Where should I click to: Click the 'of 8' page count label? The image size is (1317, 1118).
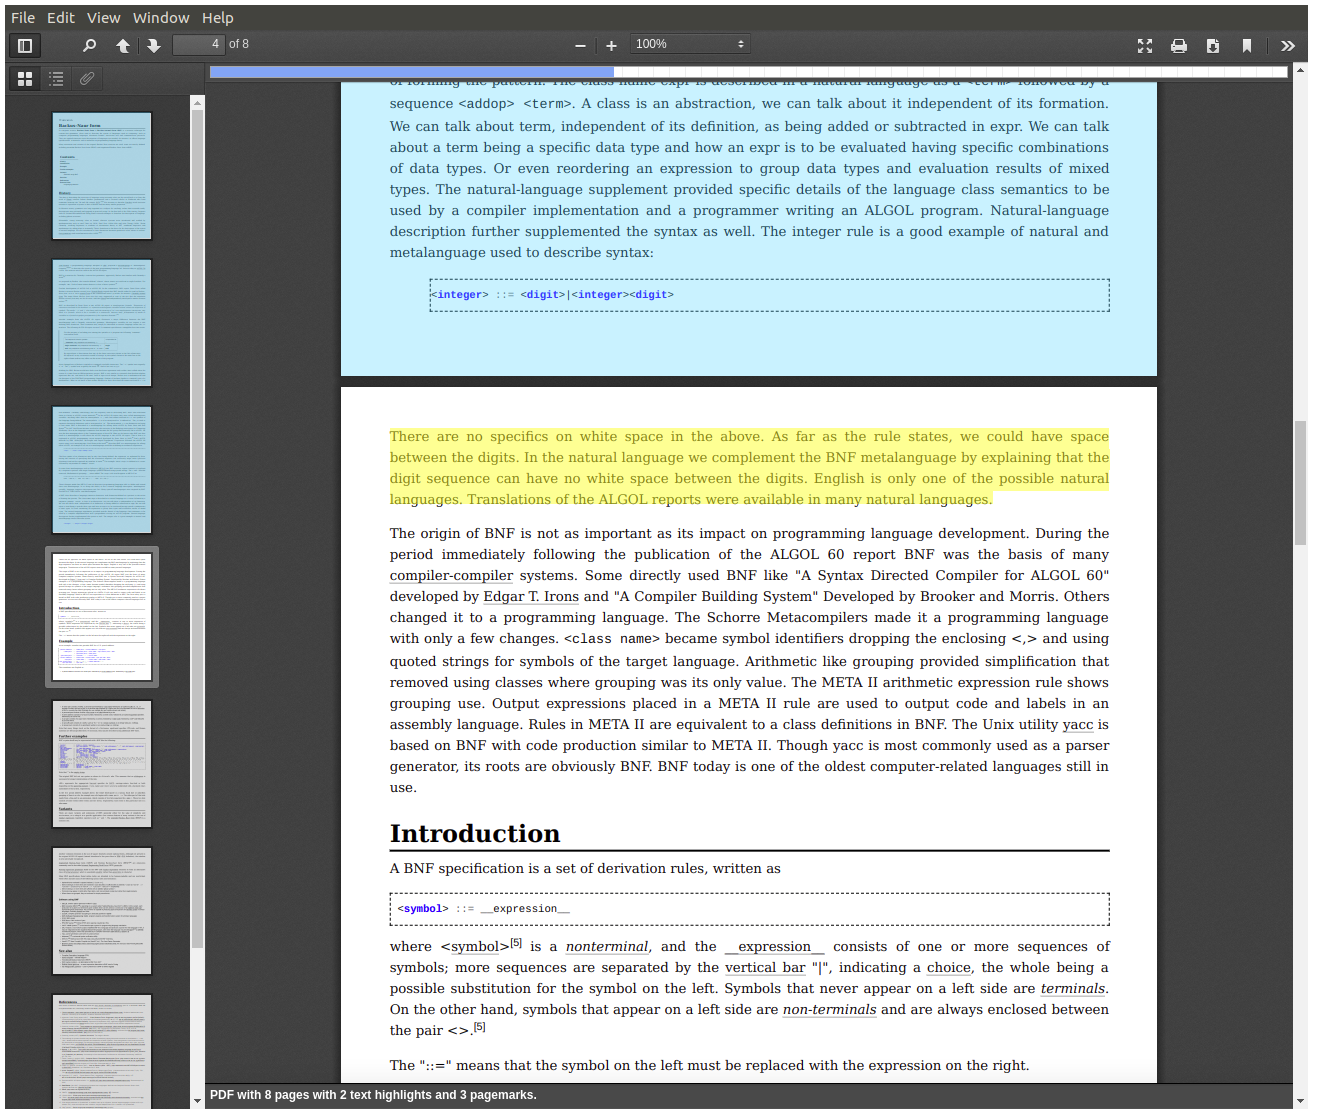pos(239,44)
